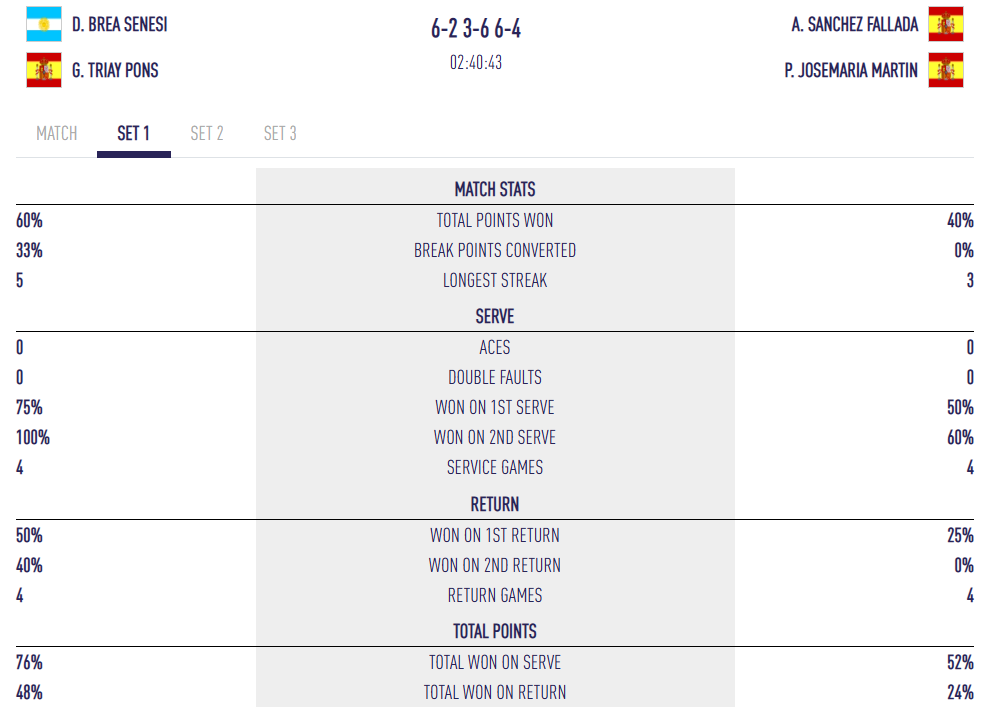This screenshot has height=722, width=987.
Task: Click the match score 6-2 3-6 6-4
Action: (476, 29)
